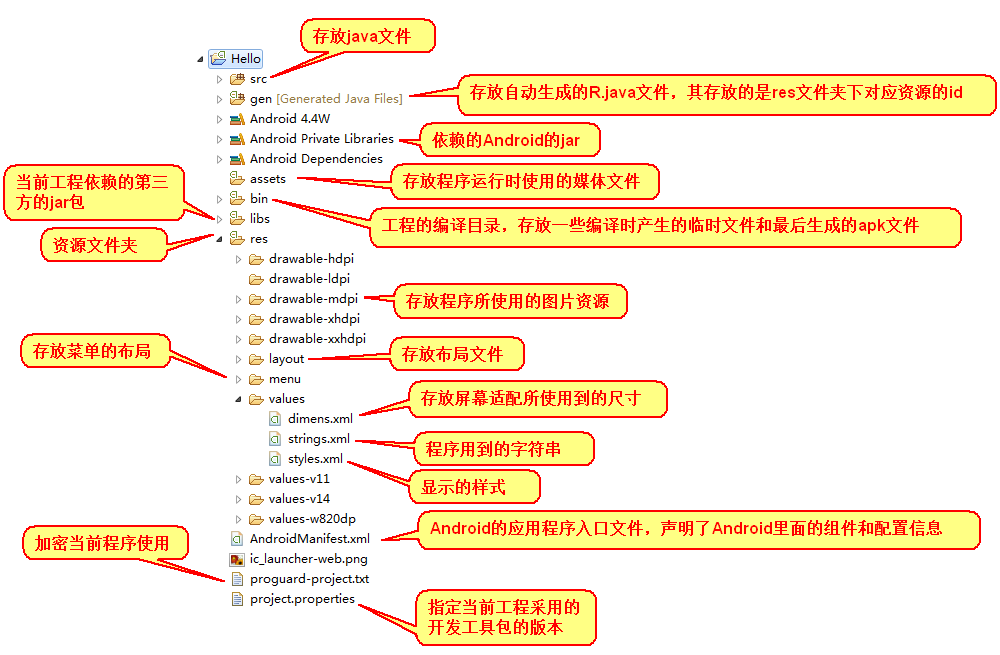Expand the drawable-xhdpi folder arrow
1000x655 pixels.
(x=238, y=320)
